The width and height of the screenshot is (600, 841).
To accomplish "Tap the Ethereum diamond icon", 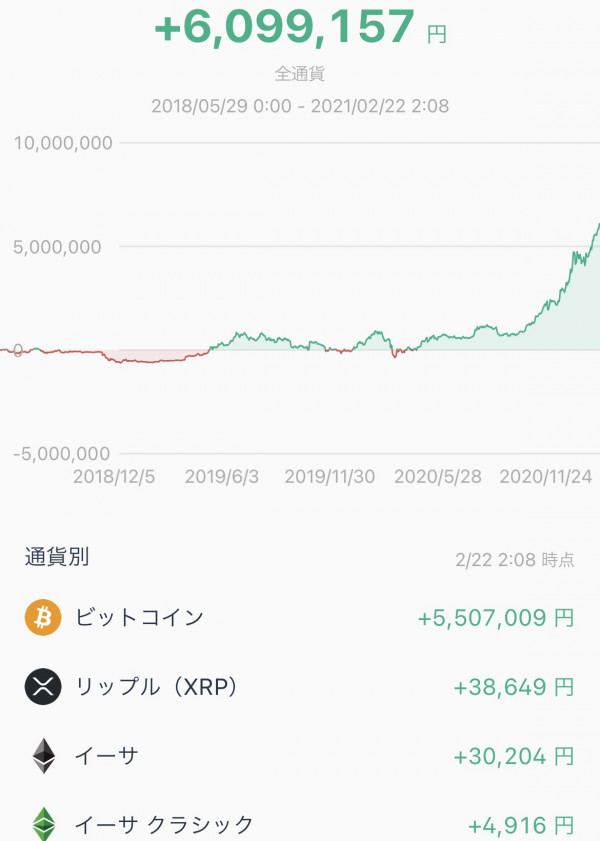I will coord(44,756).
